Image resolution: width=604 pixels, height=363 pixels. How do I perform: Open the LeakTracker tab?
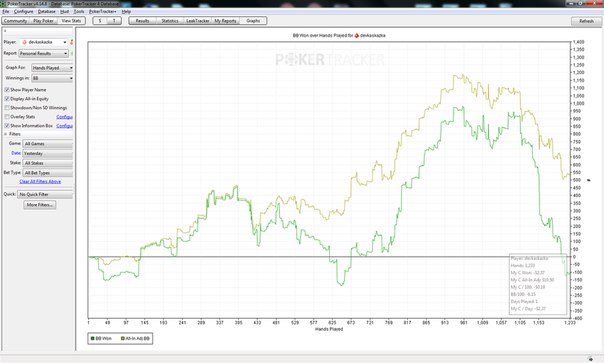pyautogui.click(x=198, y=21)
